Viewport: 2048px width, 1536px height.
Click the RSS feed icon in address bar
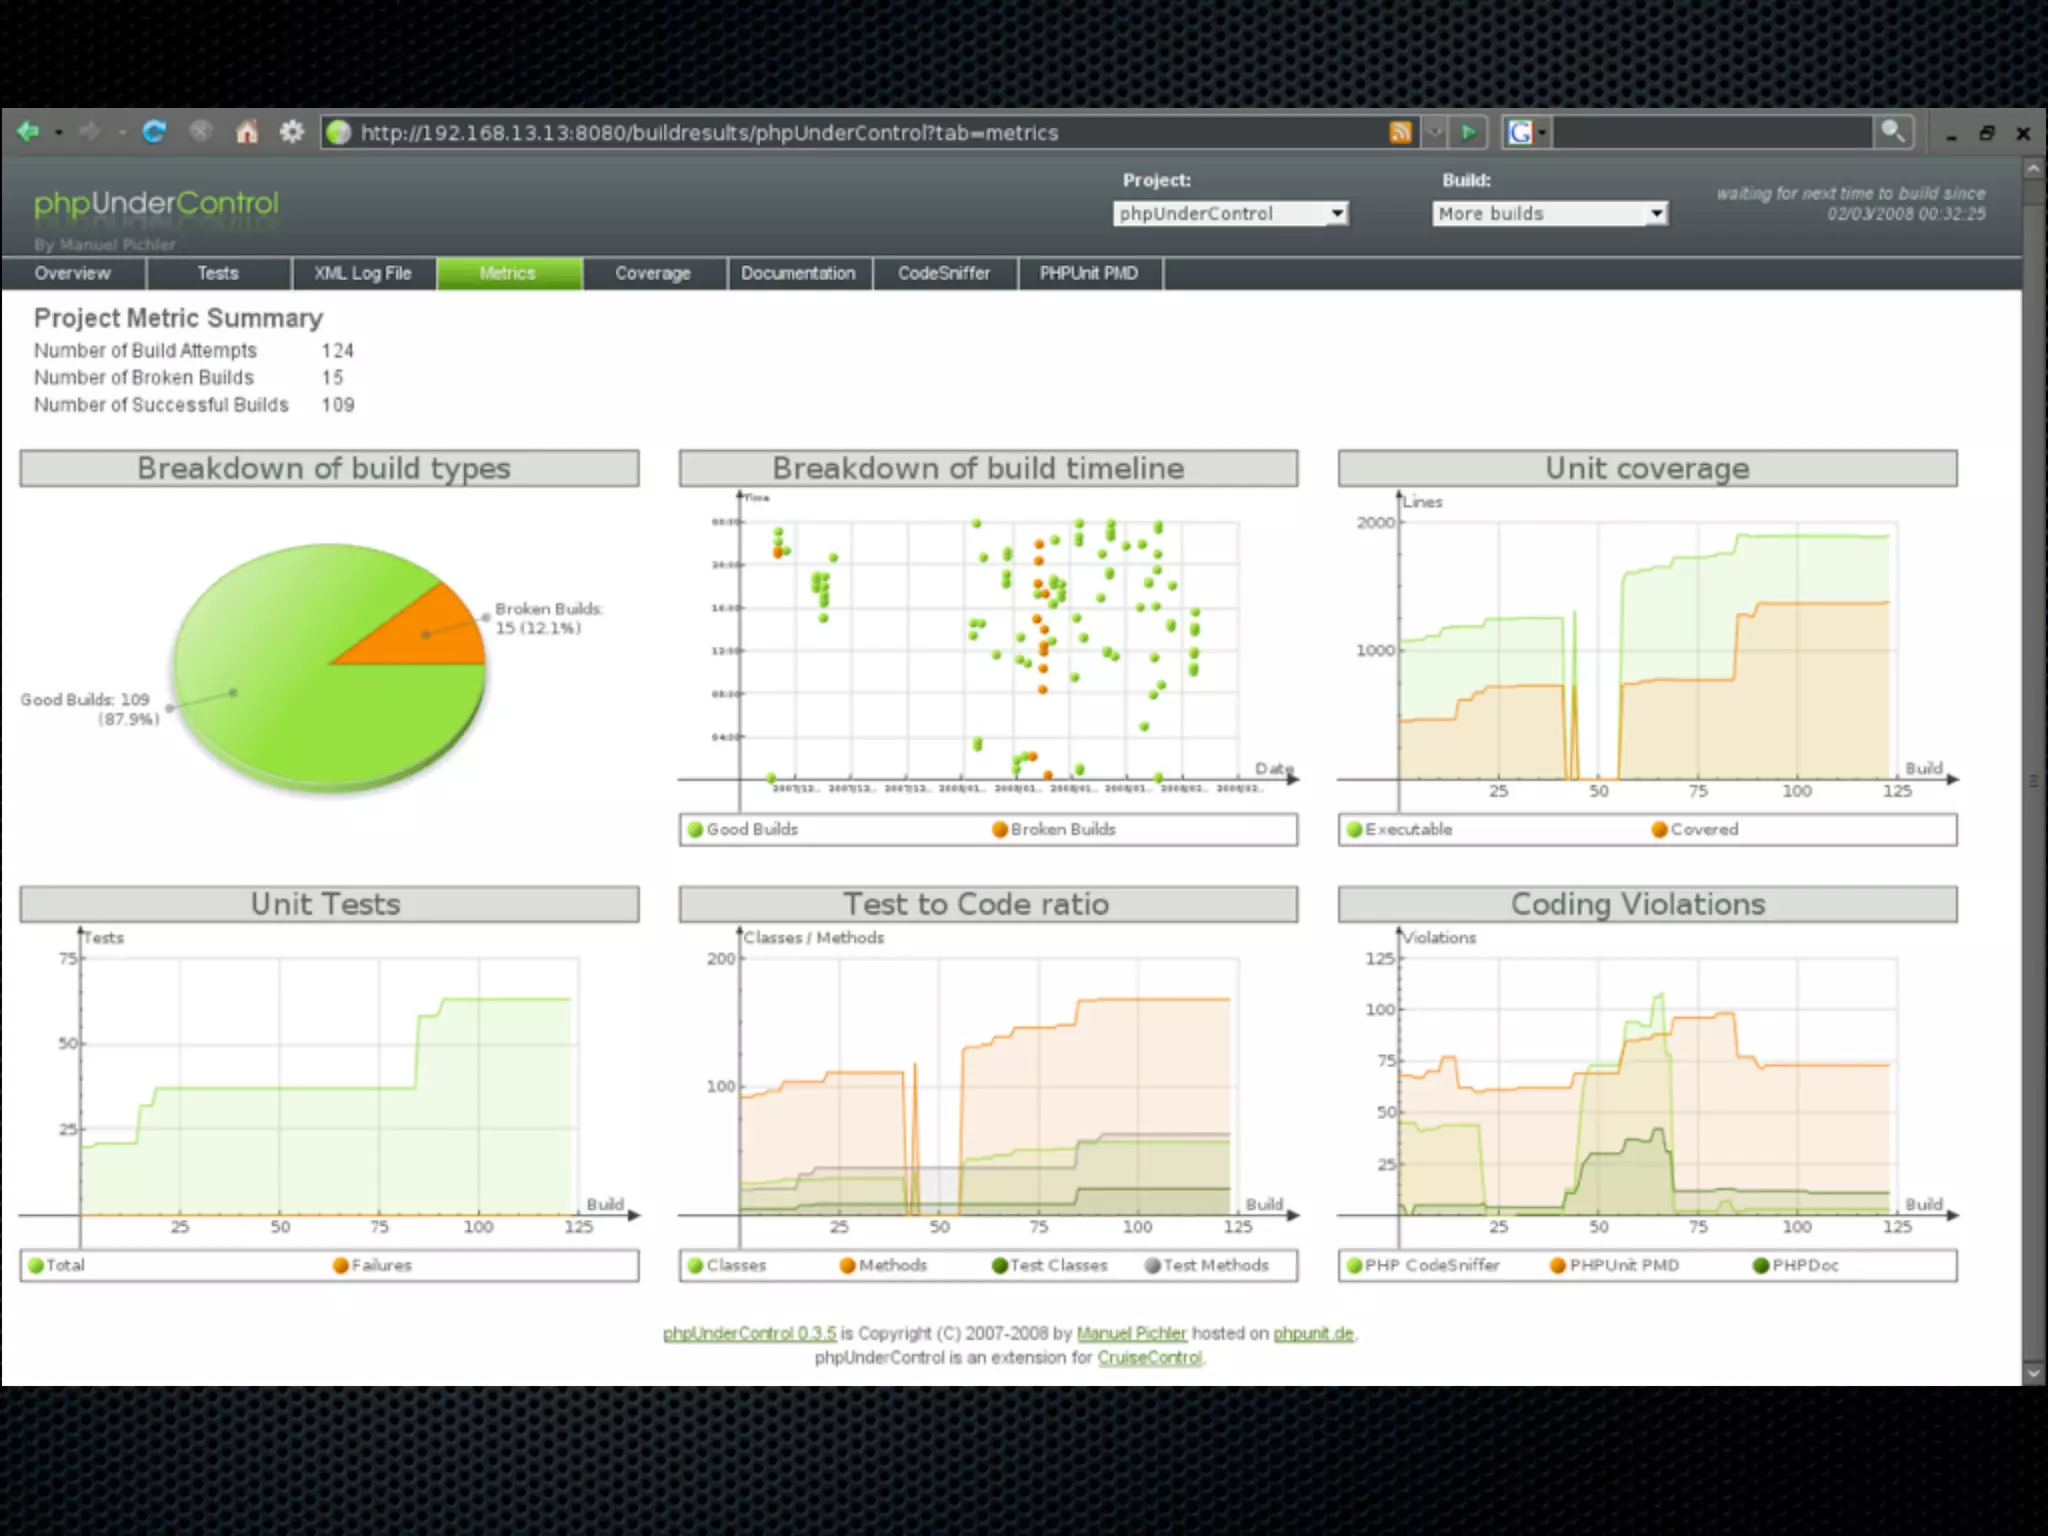point(1400,132)
